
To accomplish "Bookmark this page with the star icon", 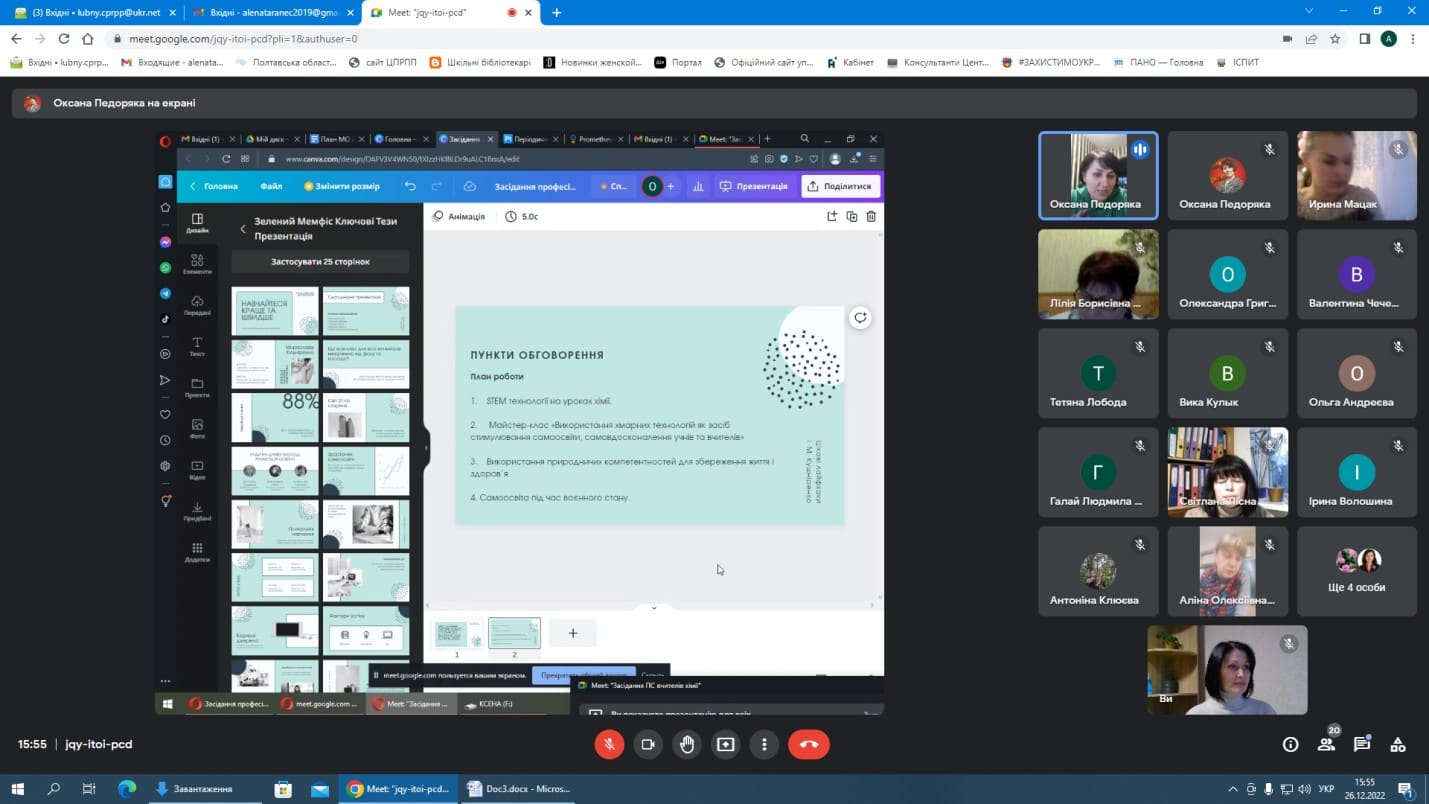I will (1335, 39).
